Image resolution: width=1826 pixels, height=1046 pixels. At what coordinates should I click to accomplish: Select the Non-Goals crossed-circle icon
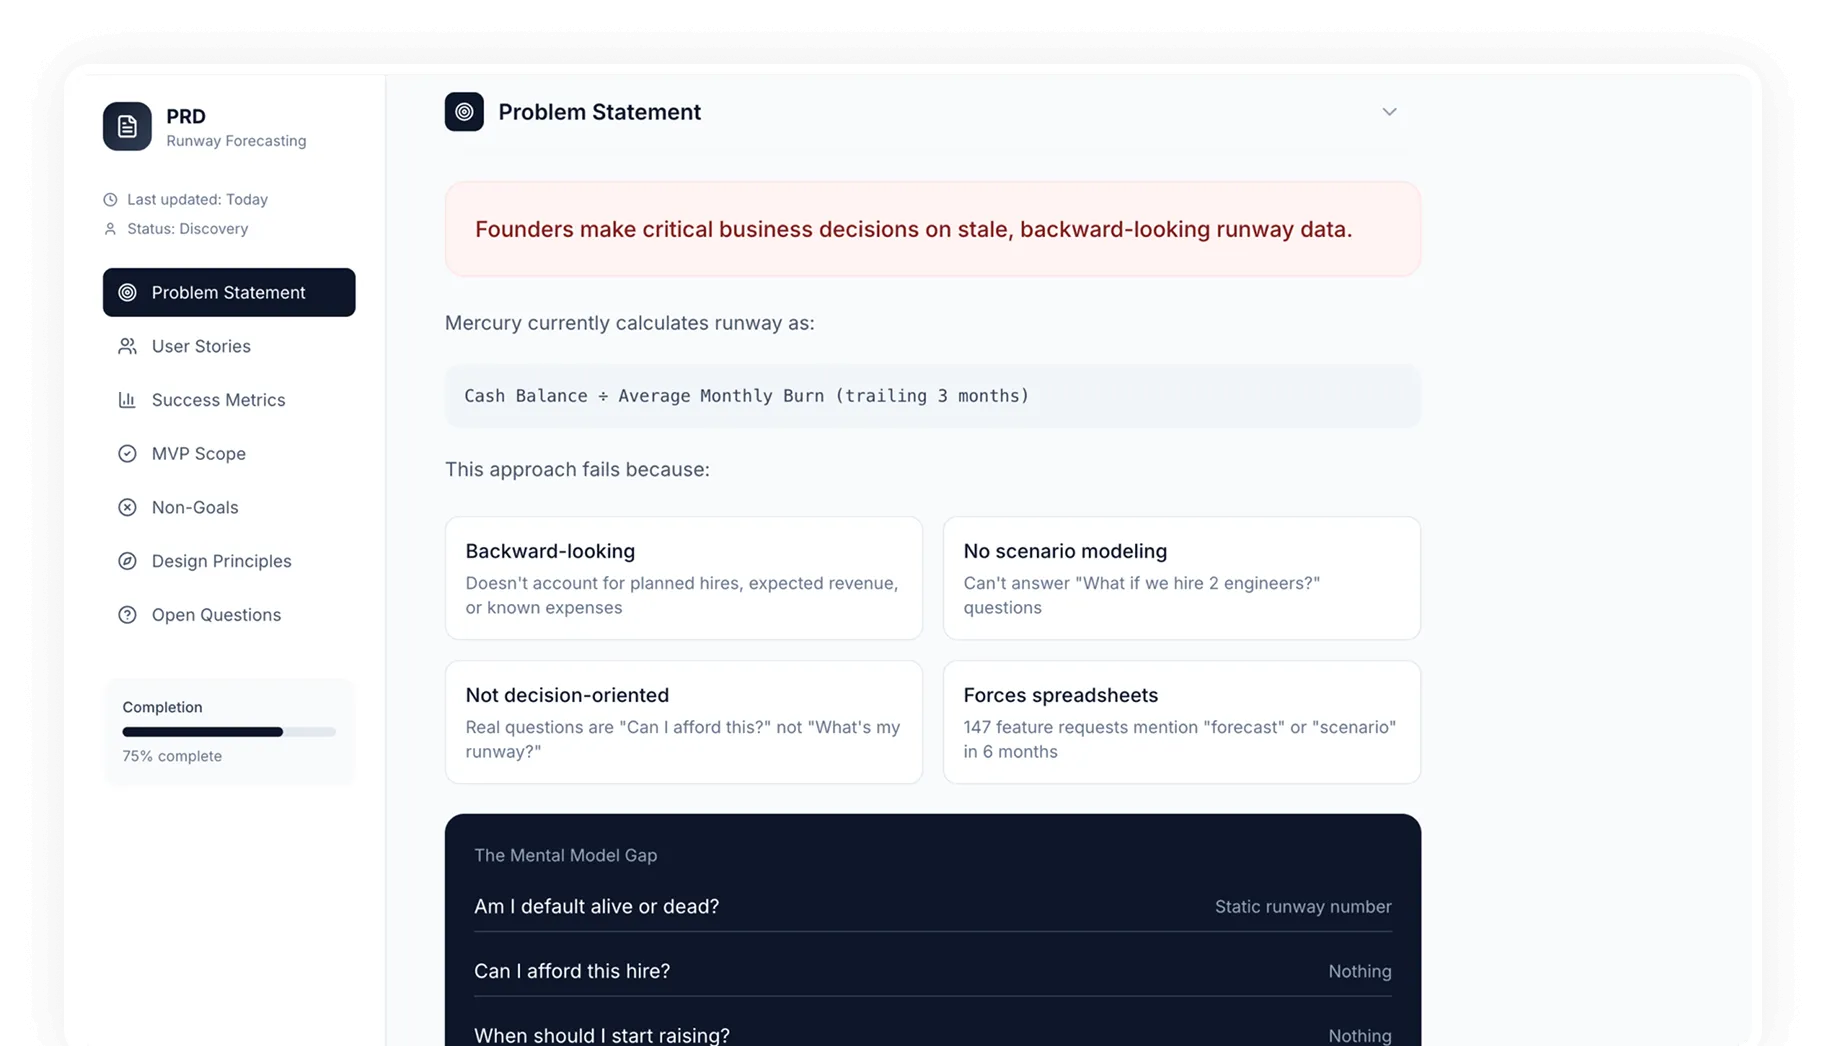click(127, 507)
